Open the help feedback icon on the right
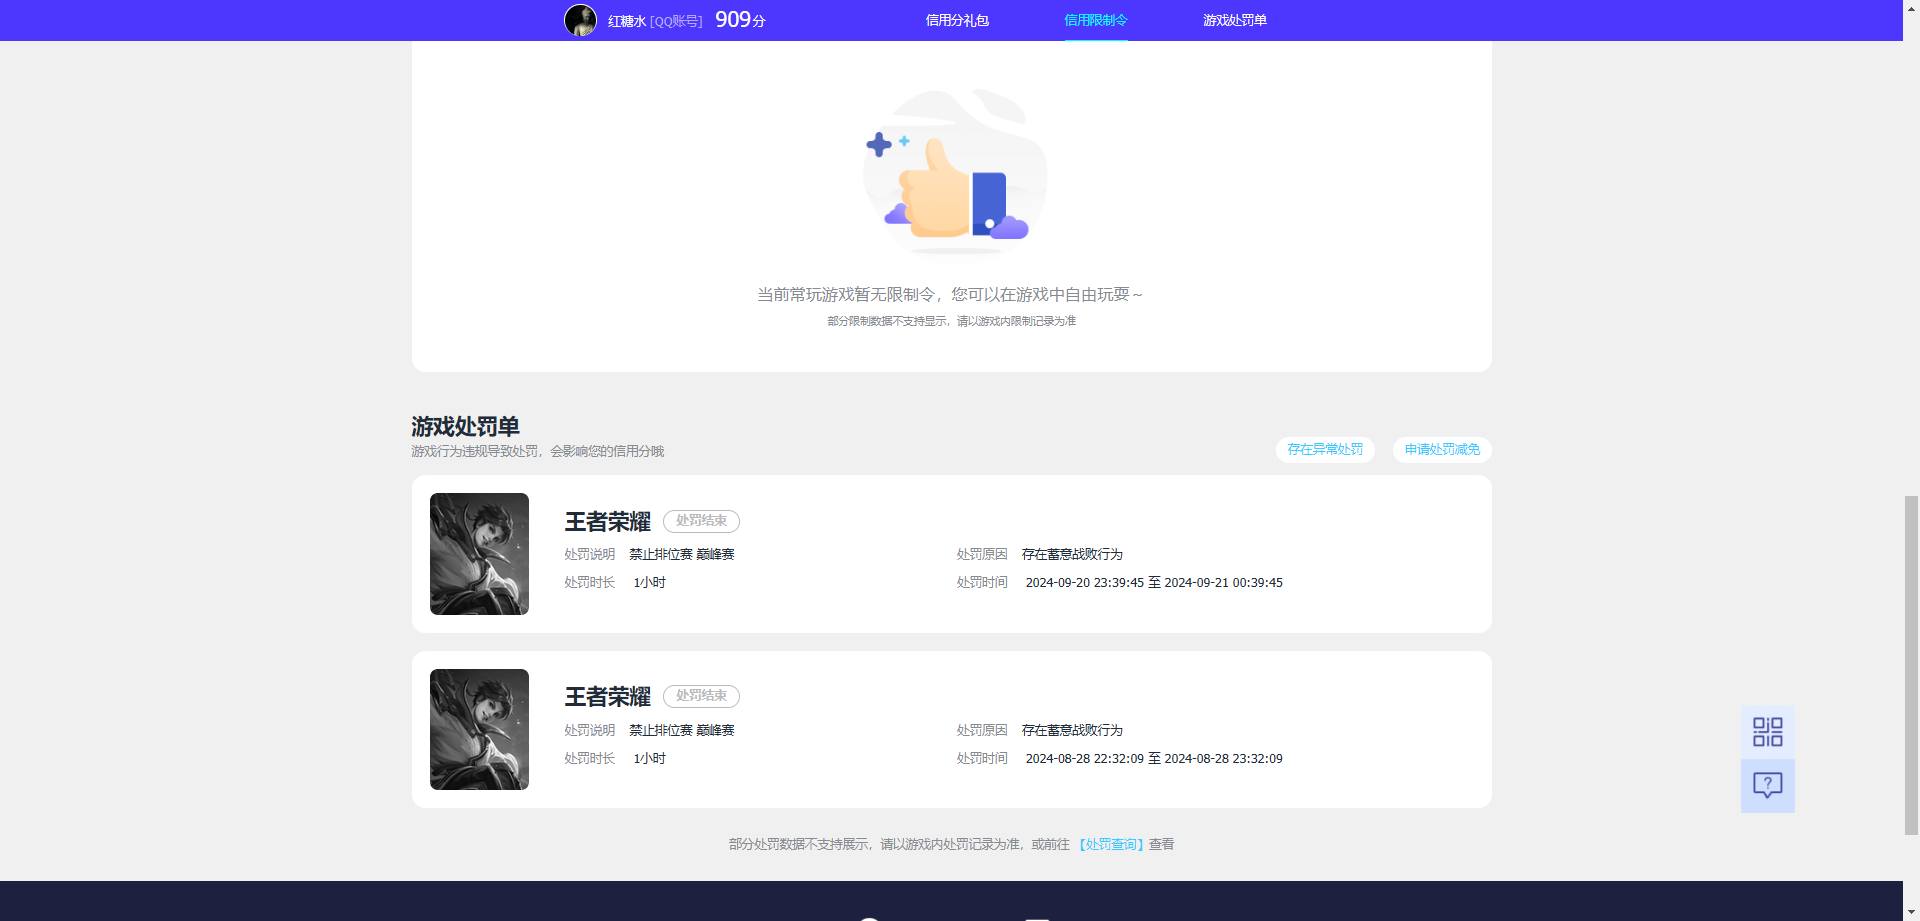Viewport: 1920px width, 921px height. 1768,786
